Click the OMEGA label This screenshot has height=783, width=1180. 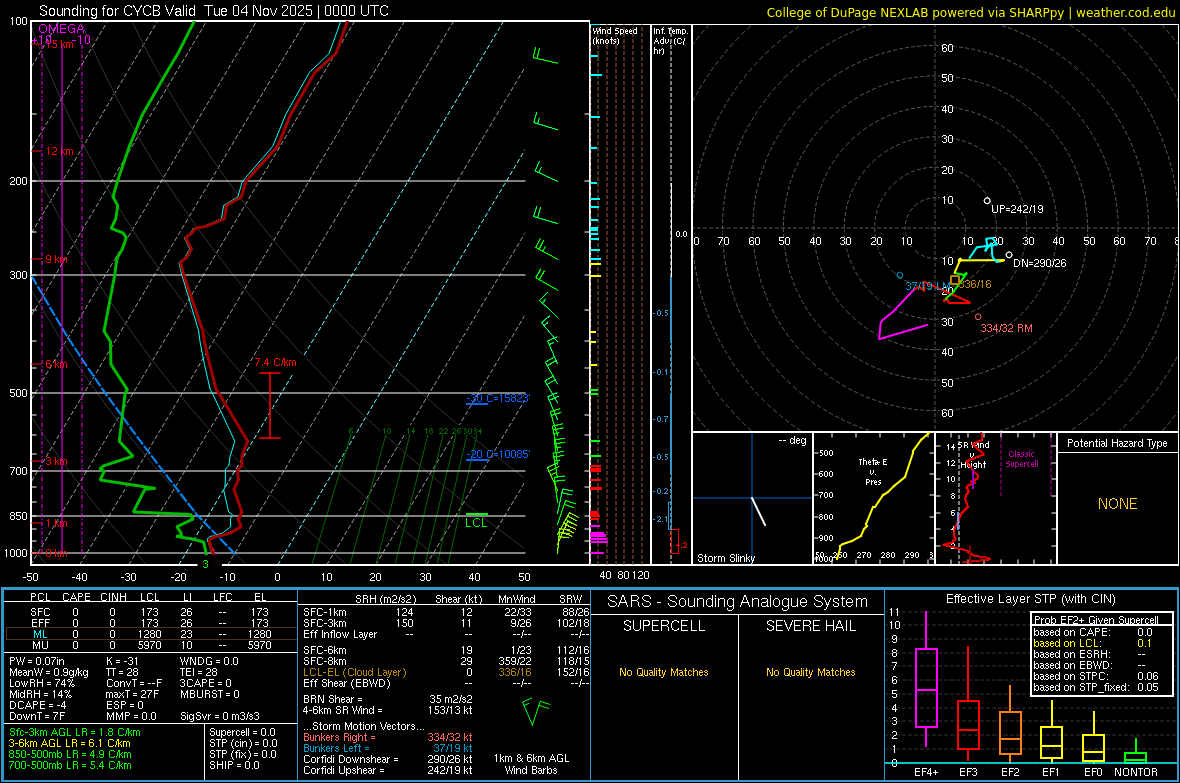point(62,29)
